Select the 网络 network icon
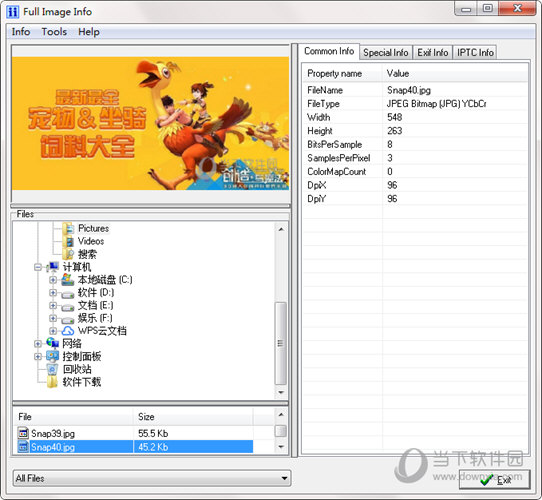 pos(53,343)
